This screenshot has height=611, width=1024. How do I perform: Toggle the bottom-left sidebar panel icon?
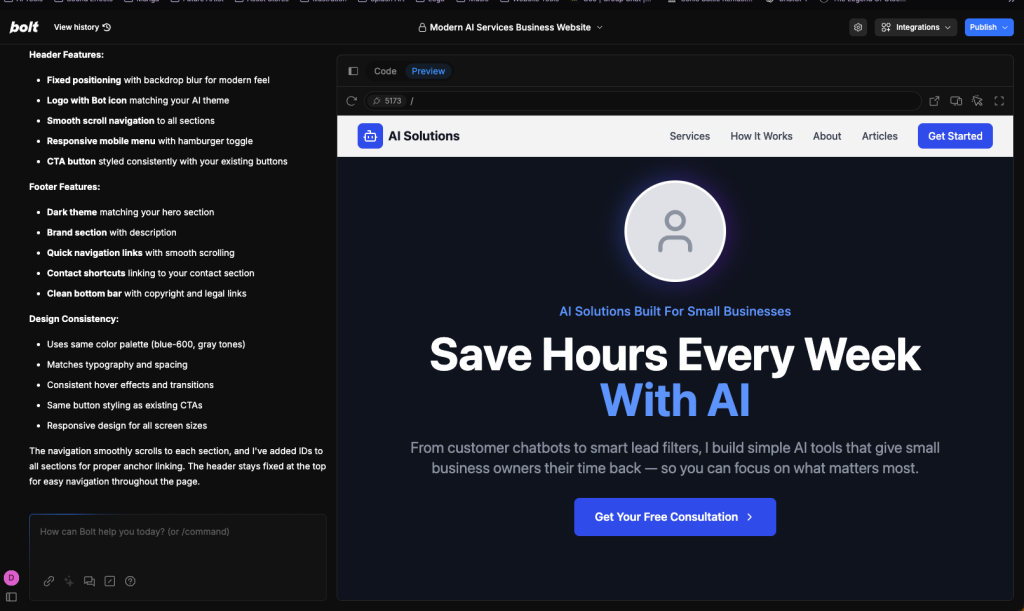point(11,597)
